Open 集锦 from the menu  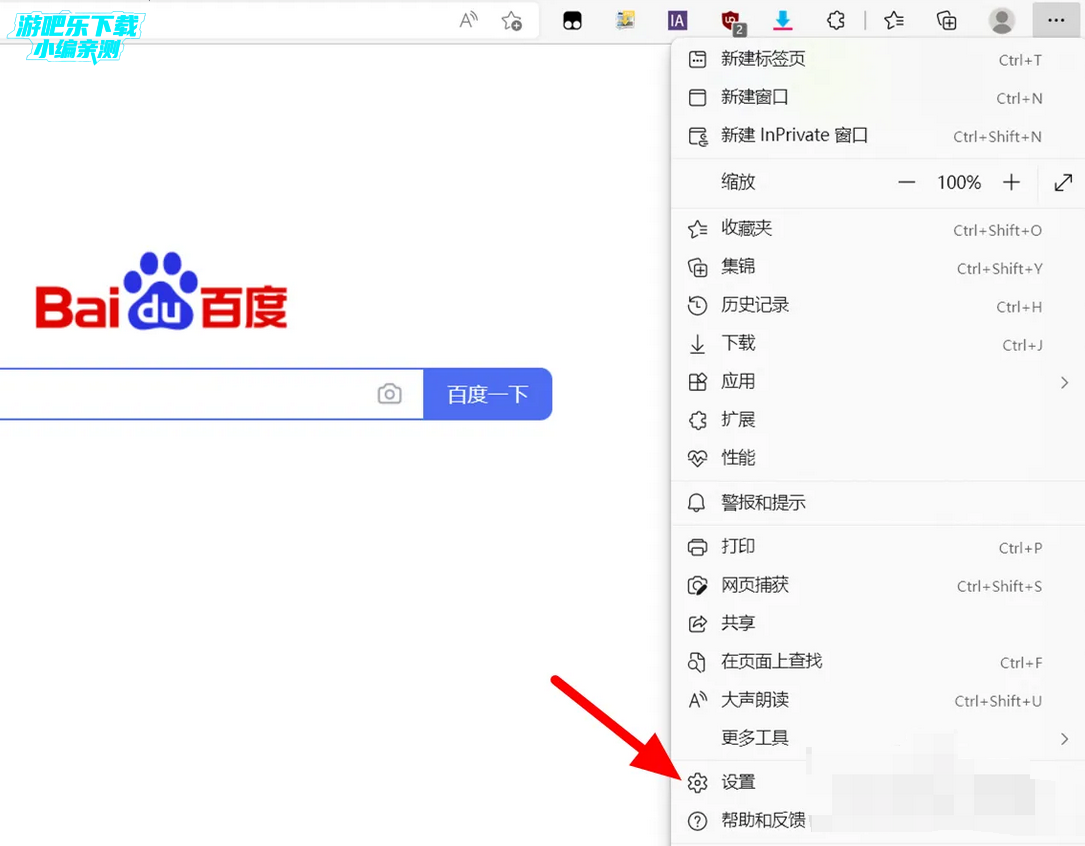(877, 266)
